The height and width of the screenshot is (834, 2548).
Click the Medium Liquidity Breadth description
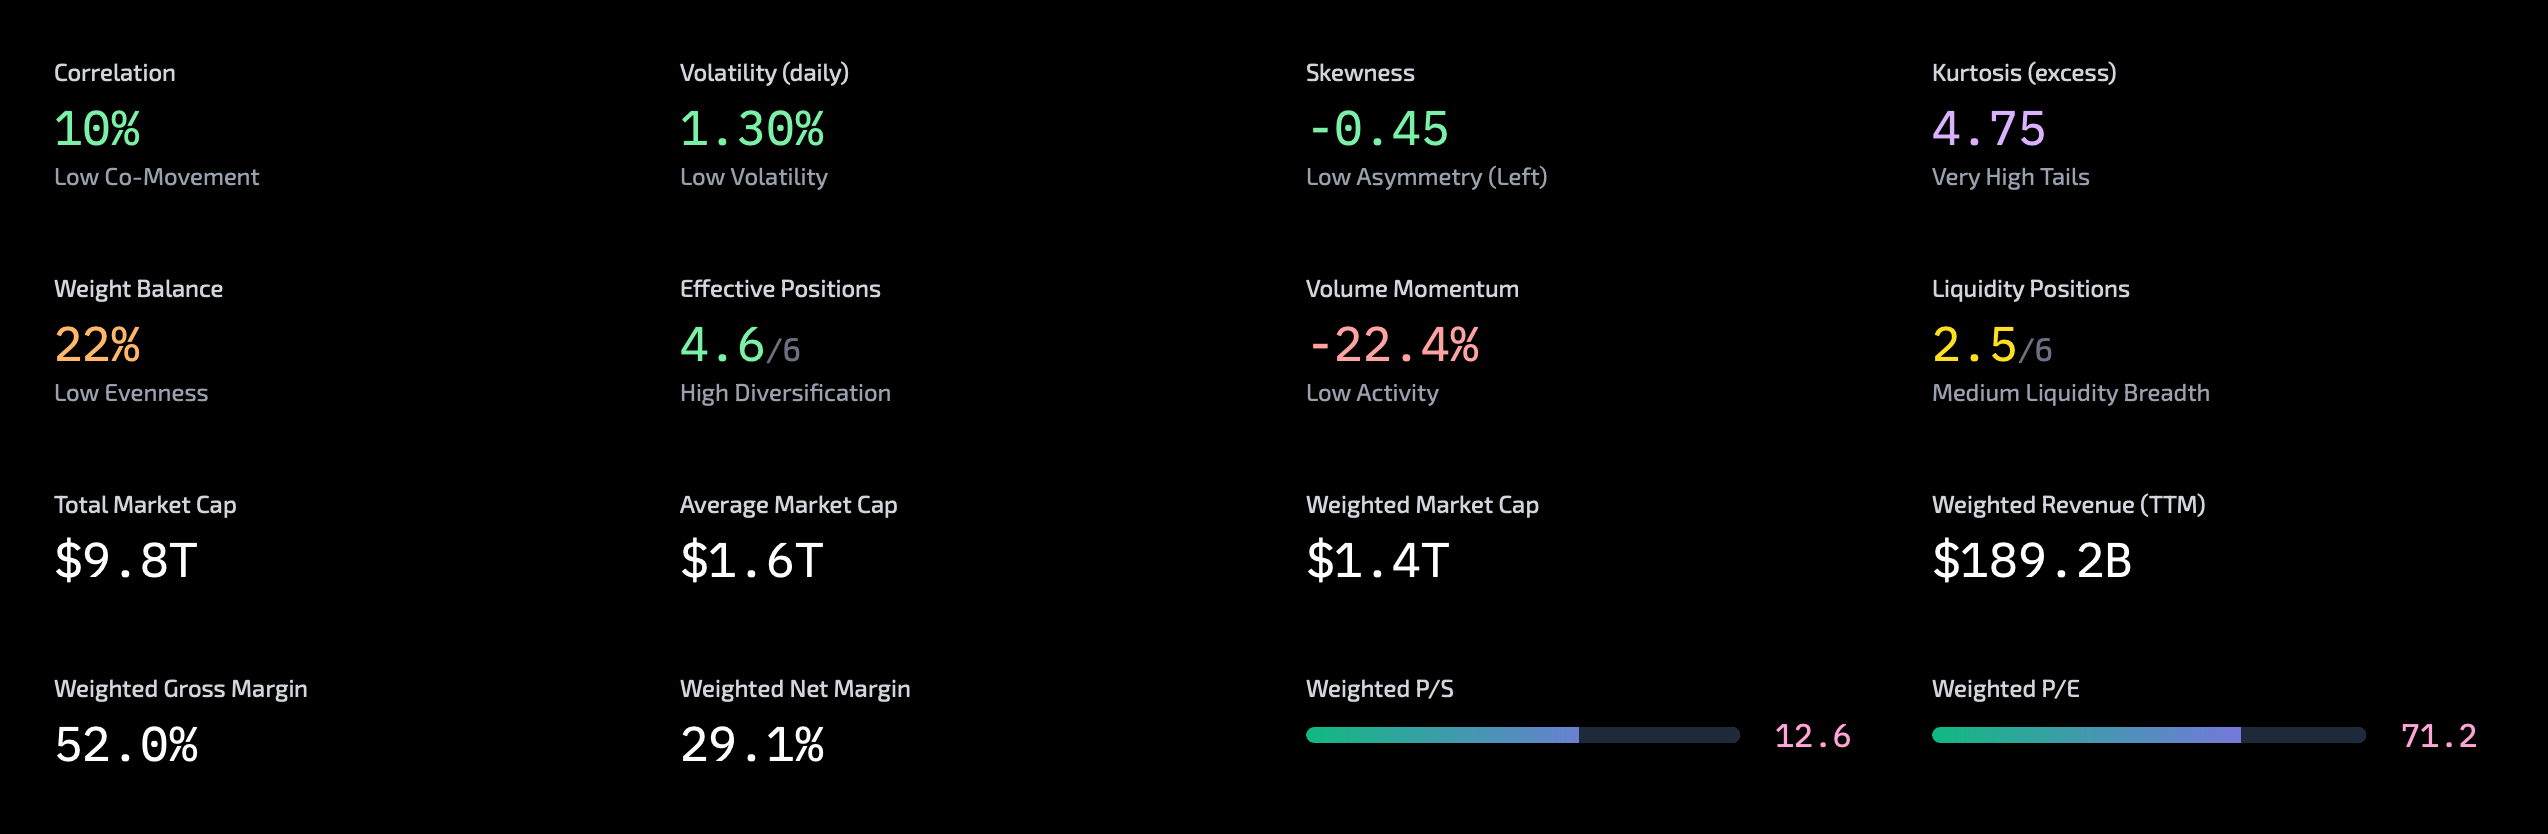(2070, 393)
